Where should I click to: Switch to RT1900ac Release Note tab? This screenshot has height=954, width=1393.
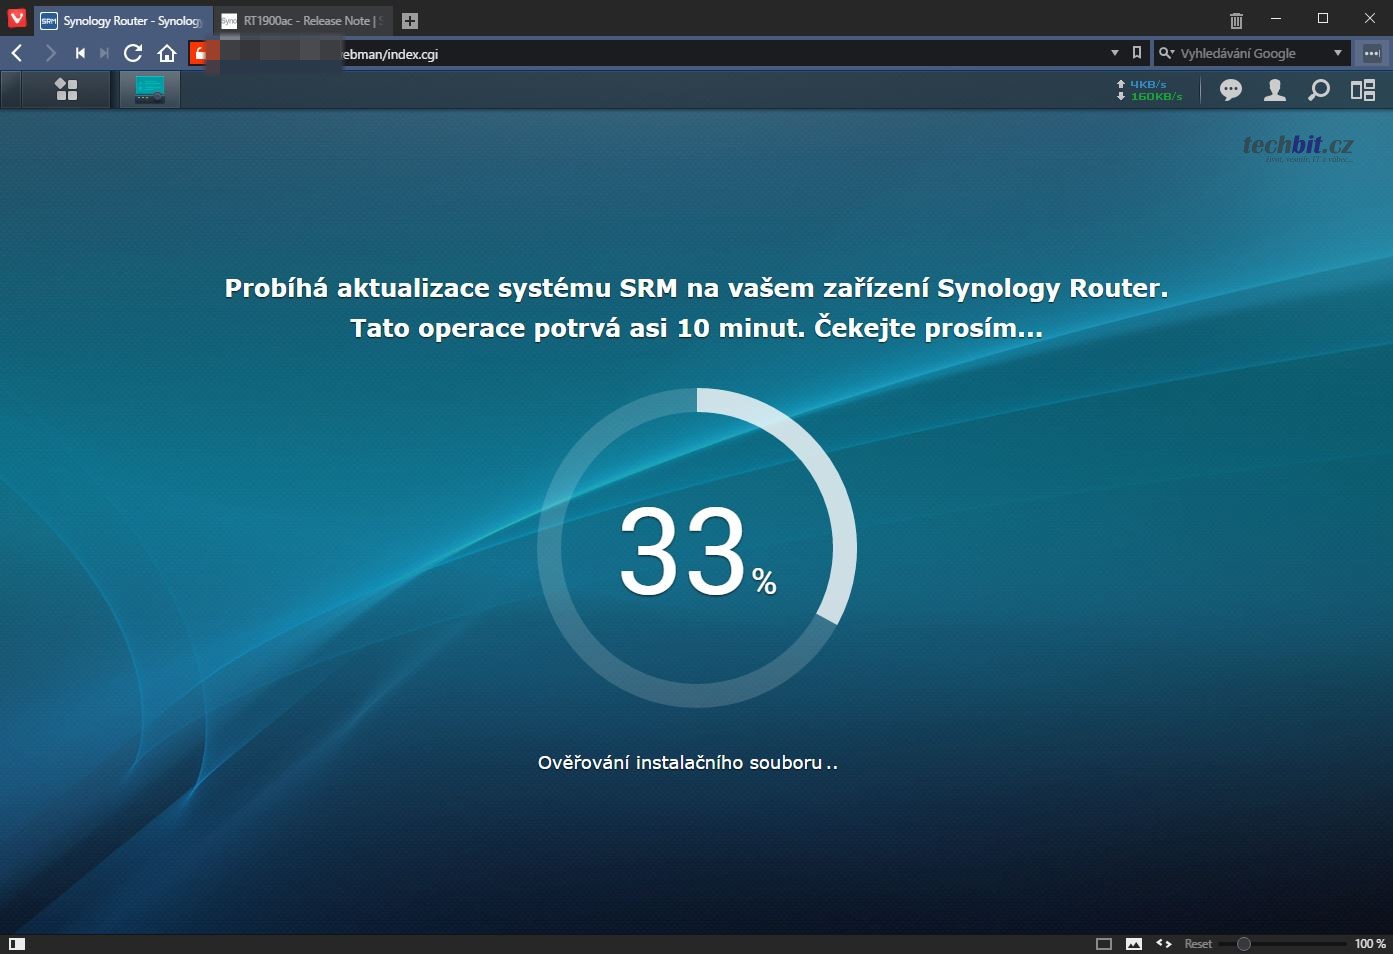tap(305, 21)
